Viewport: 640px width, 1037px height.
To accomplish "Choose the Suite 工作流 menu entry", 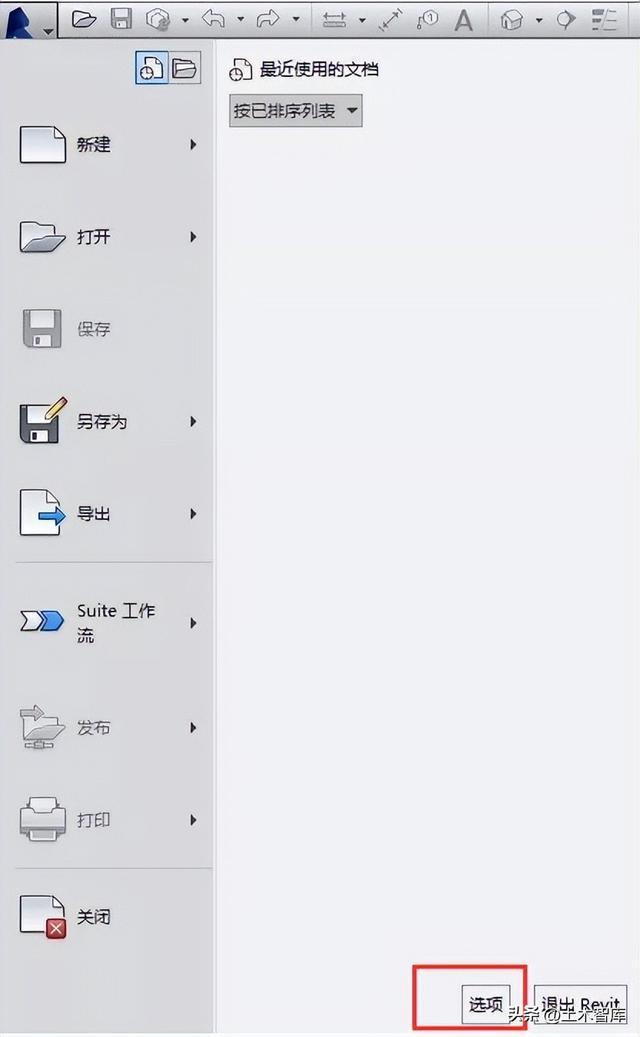I will (109, 622).
